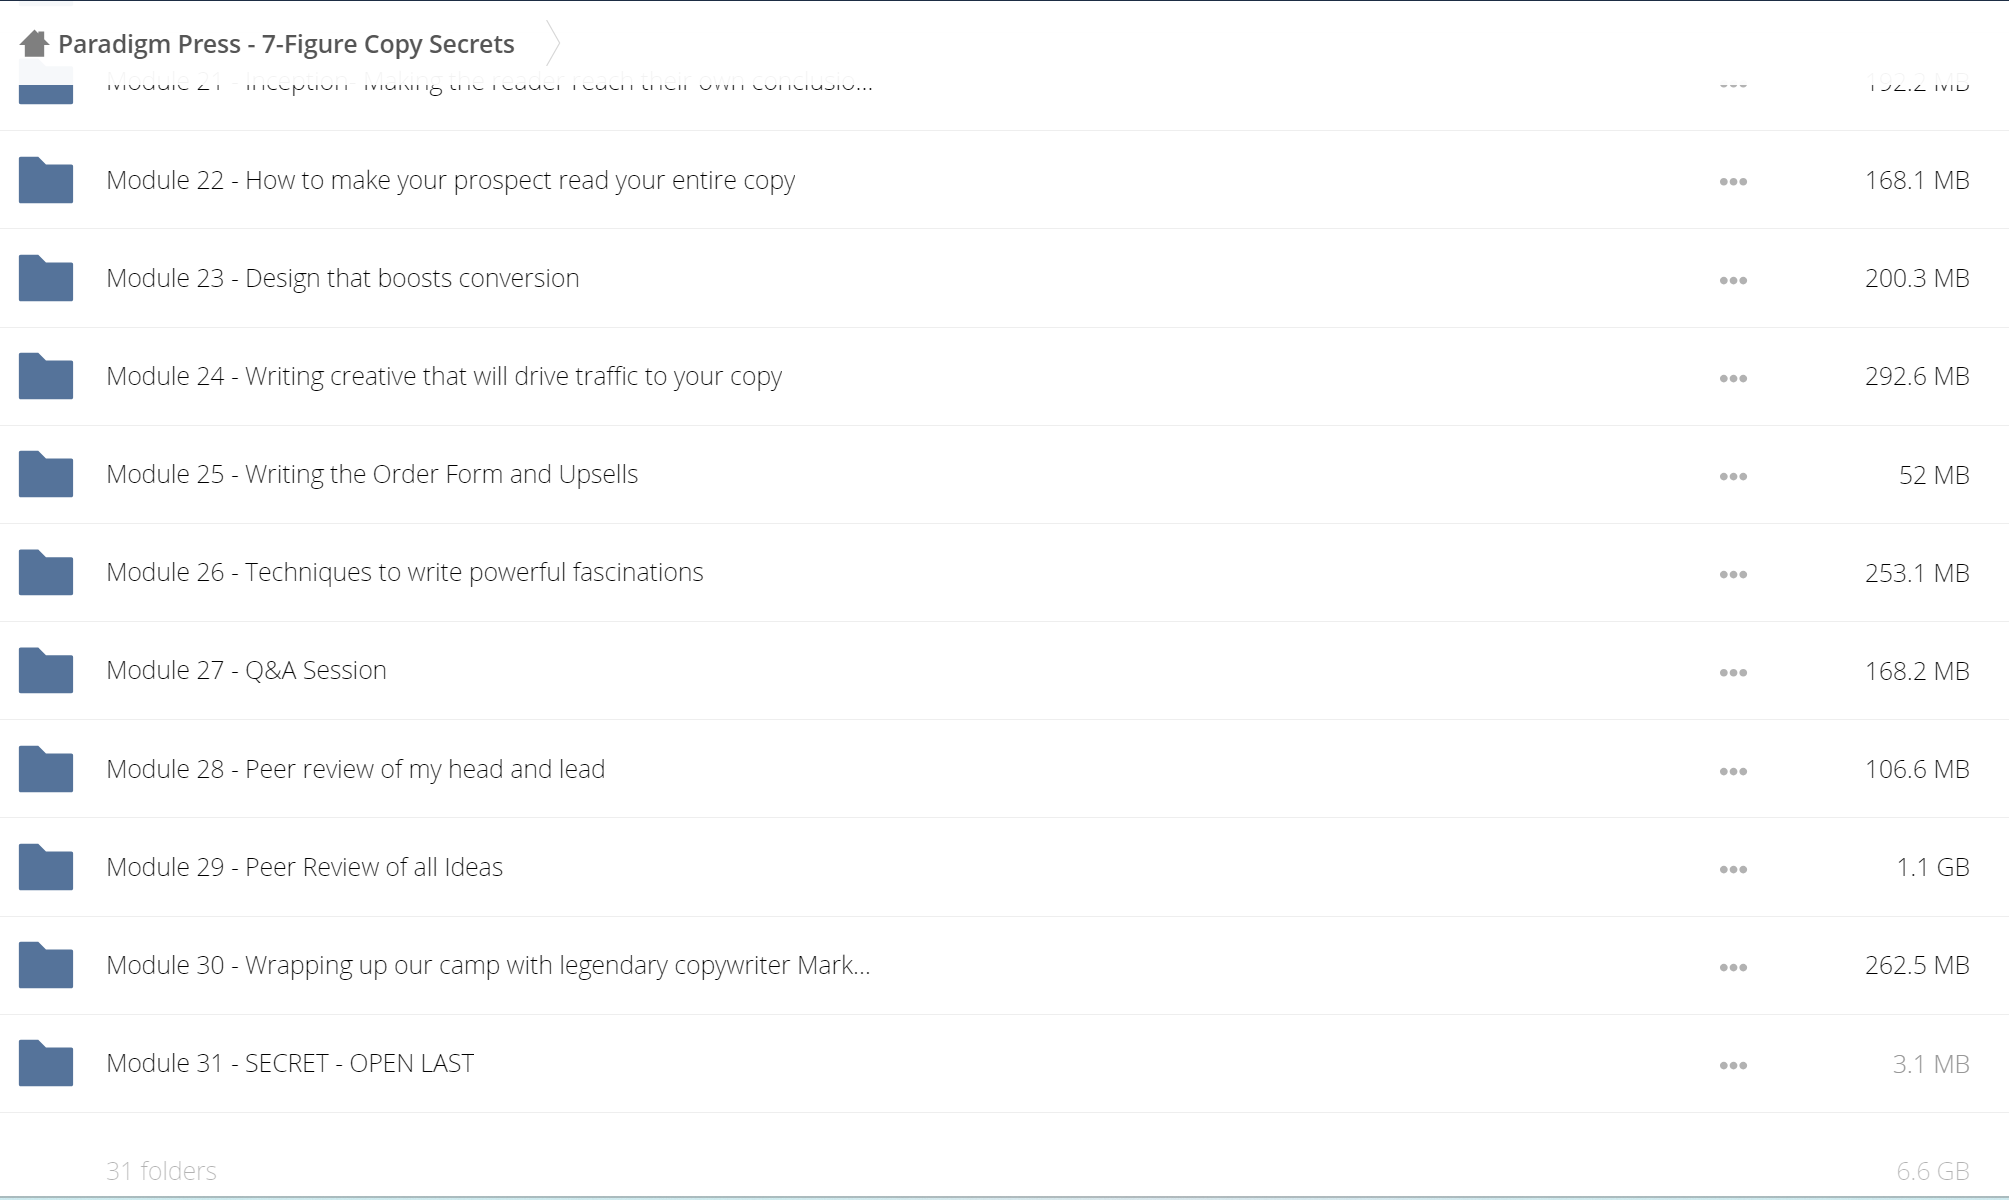Click the folder icon for Module 31
This screenshot has height=1200, width=2009.
coord(46,1063)
